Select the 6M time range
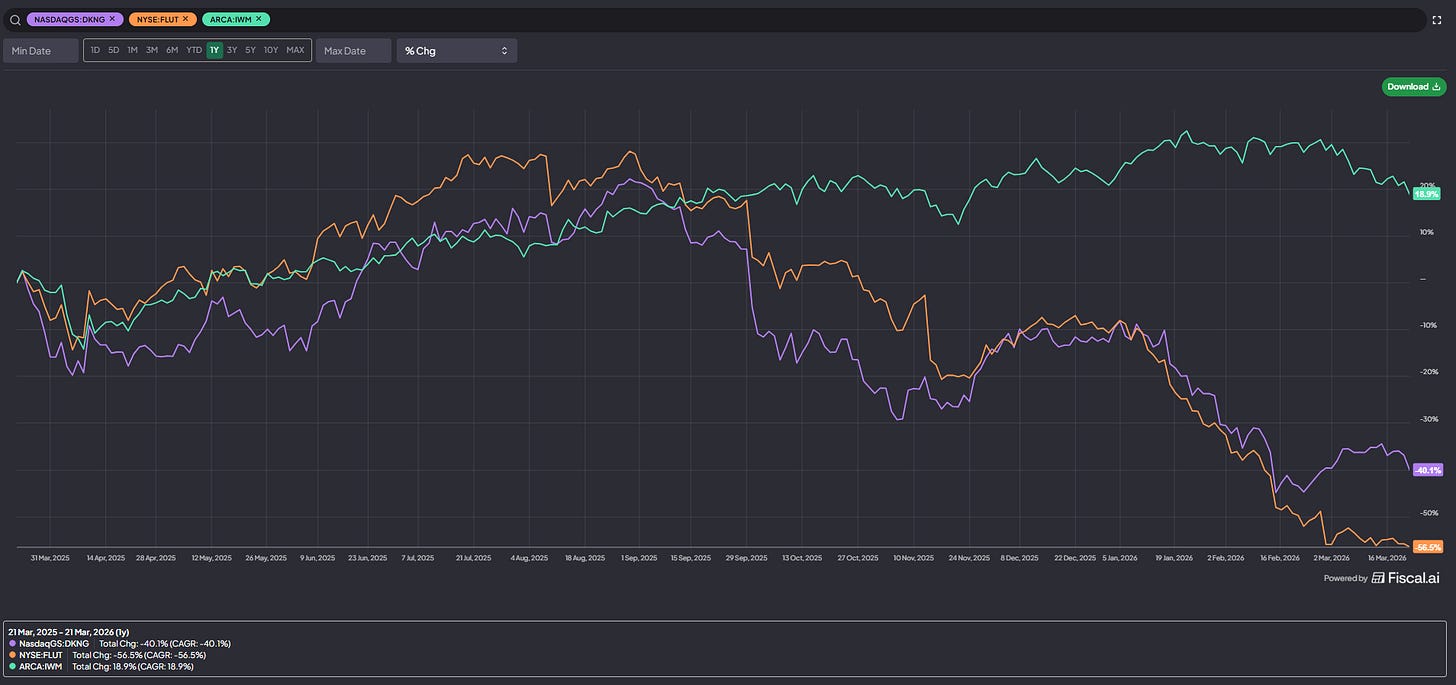1456x685 pixels. coord(172,50)
